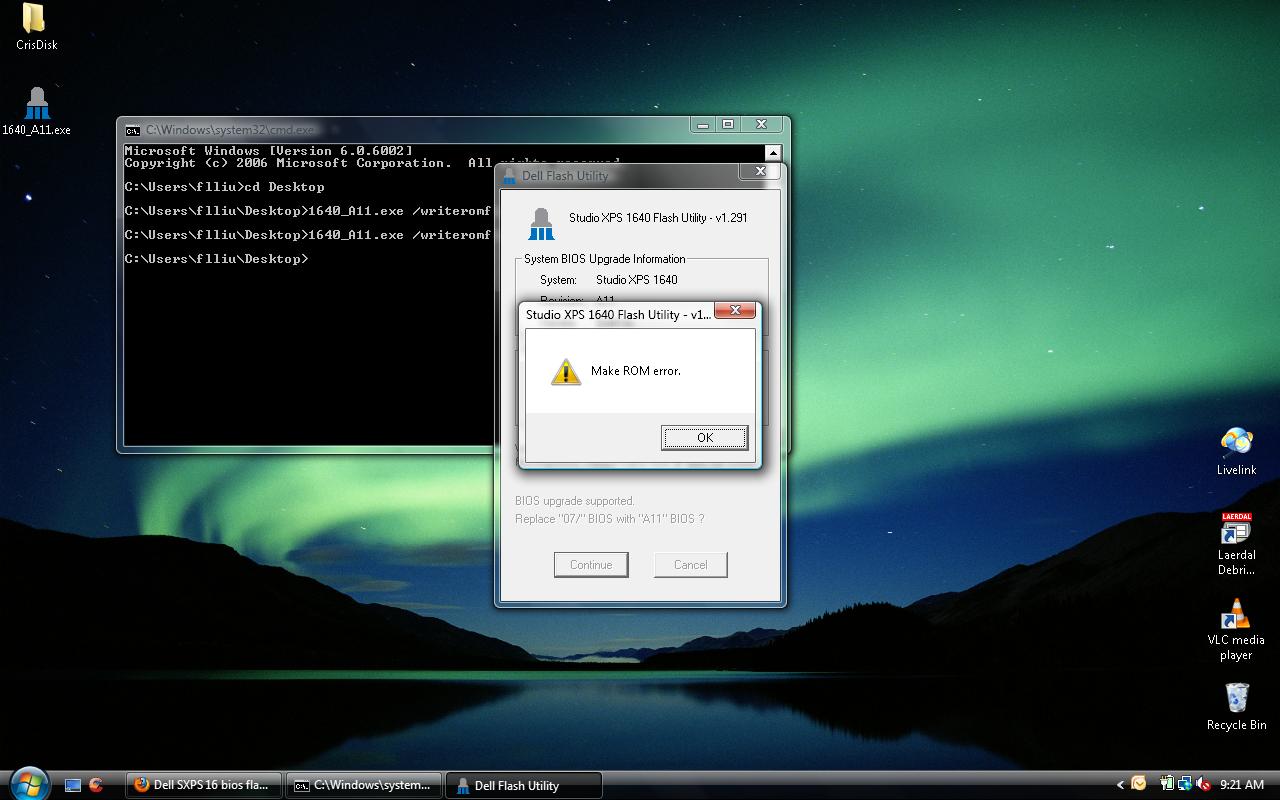Viewport: 1280px width, 800px height.
Task: Click Continue in Dell Flash Utility
Action: tap(591, 565)
